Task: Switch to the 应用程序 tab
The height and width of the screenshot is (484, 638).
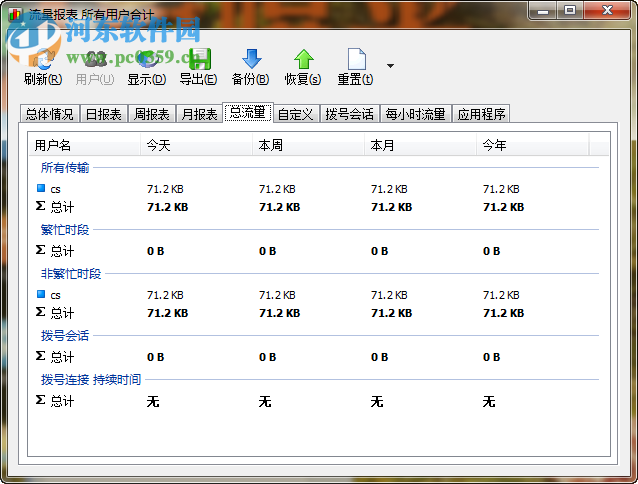Action: 481,114
